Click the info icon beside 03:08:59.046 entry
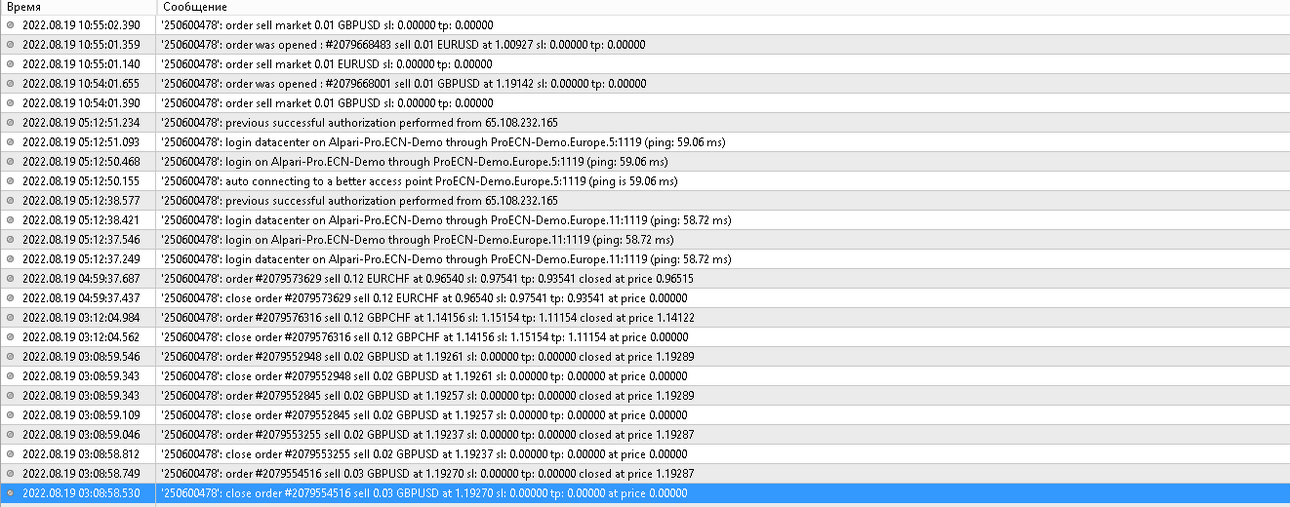 point(11,435)
